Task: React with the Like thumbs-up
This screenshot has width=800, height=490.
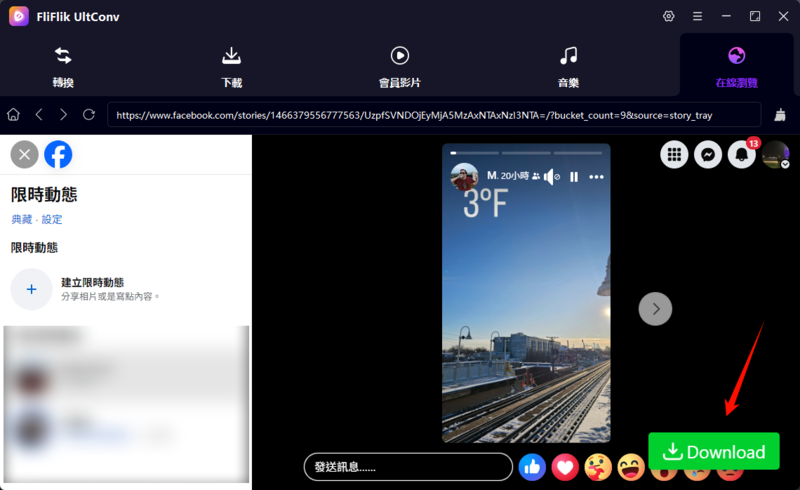Action: click(532, 467)
